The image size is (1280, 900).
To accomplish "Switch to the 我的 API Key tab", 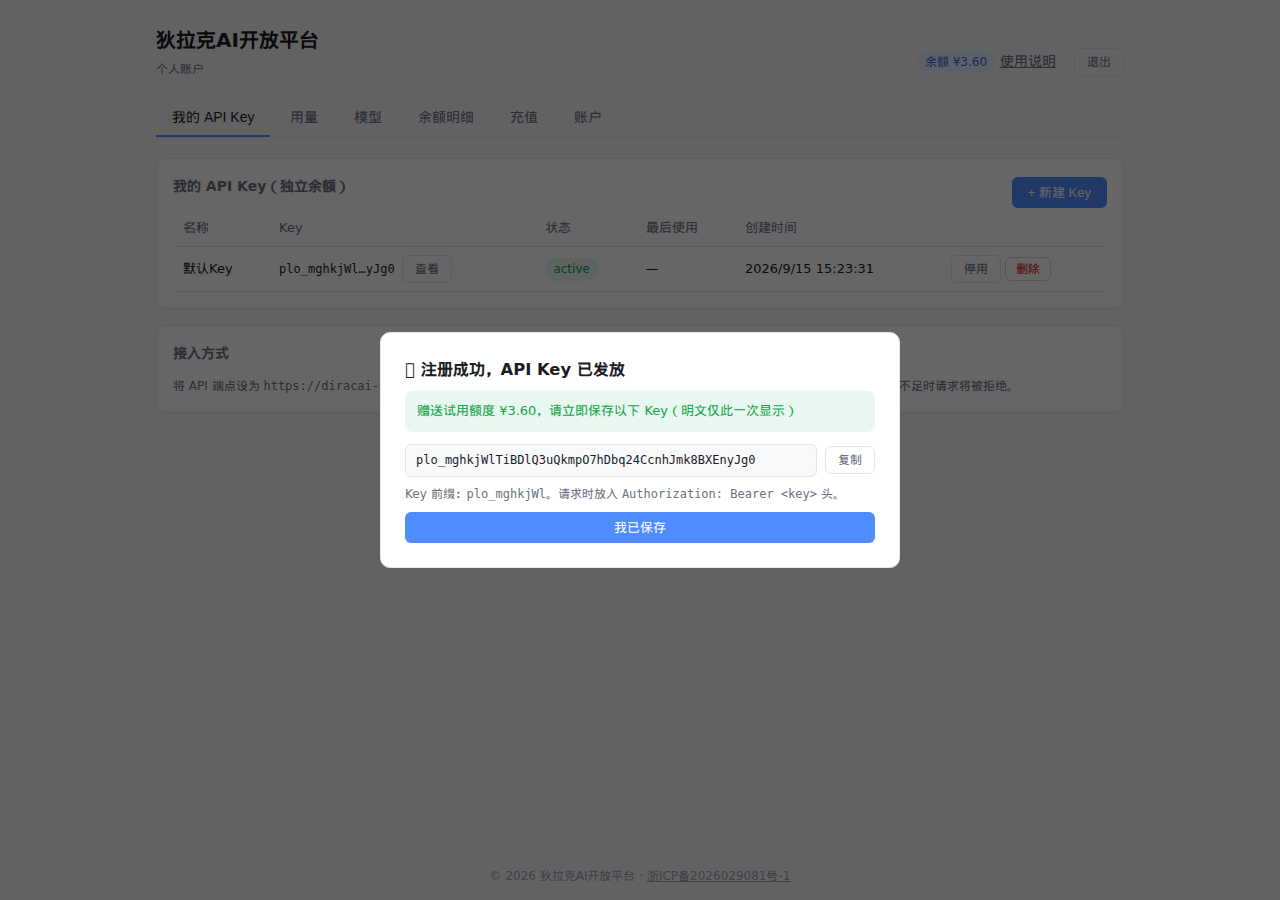I will [x=213, y=117].
